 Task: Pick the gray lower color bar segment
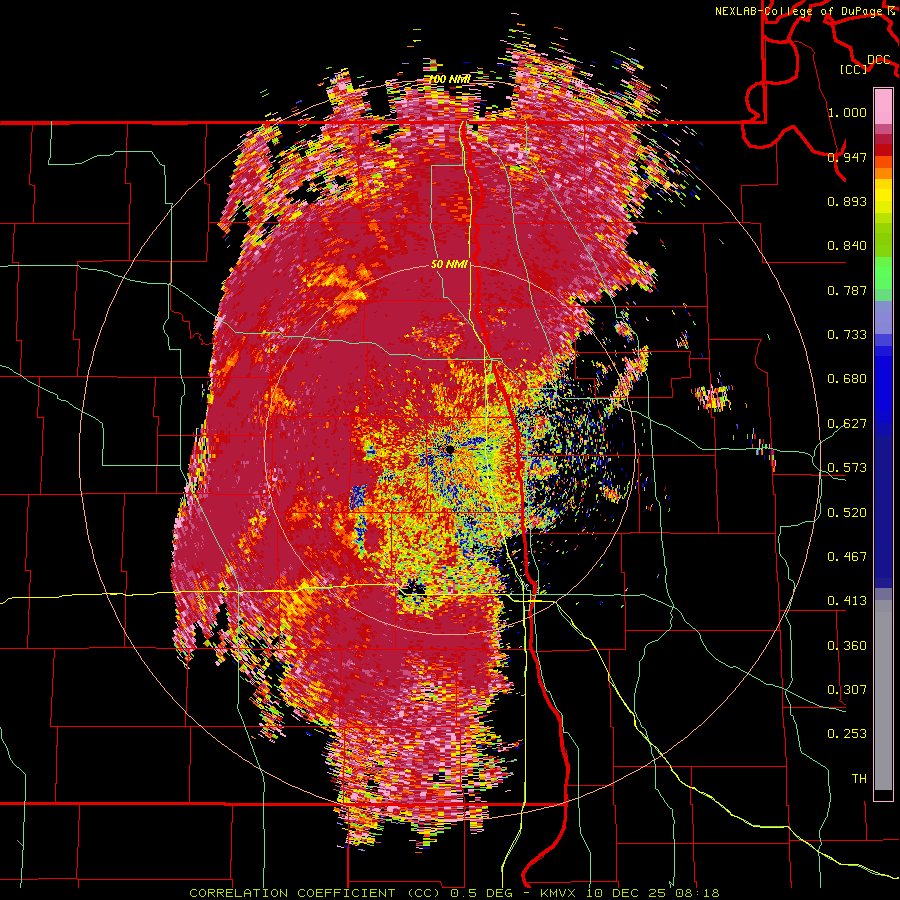(x=883, y=700)
